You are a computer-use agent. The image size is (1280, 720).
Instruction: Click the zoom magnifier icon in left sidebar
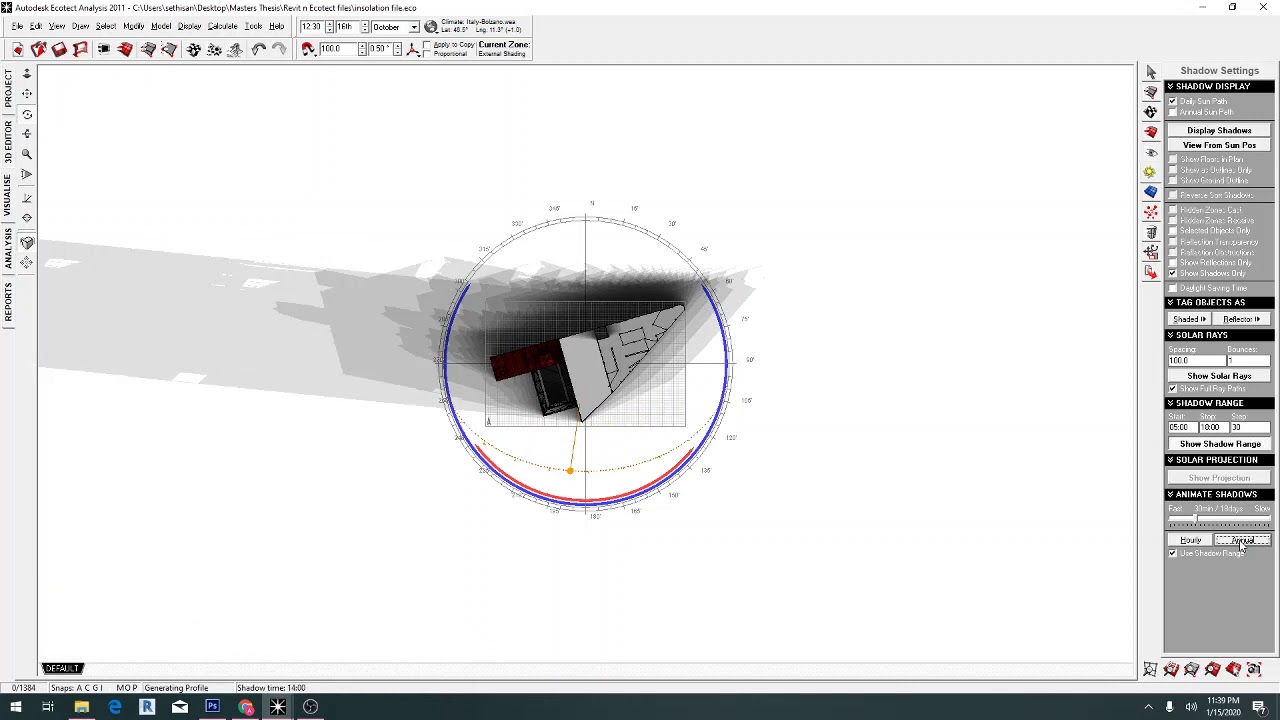27,154
